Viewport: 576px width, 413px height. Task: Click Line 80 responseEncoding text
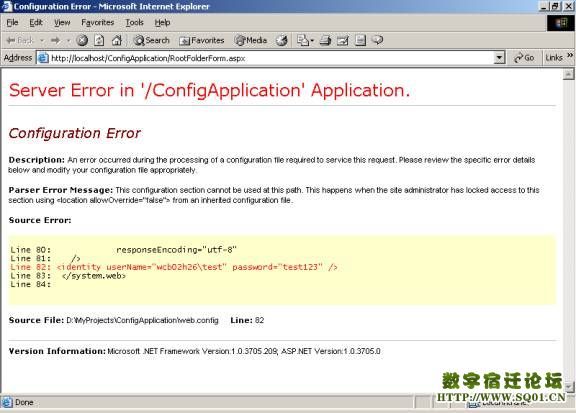(x=176, y=250)
